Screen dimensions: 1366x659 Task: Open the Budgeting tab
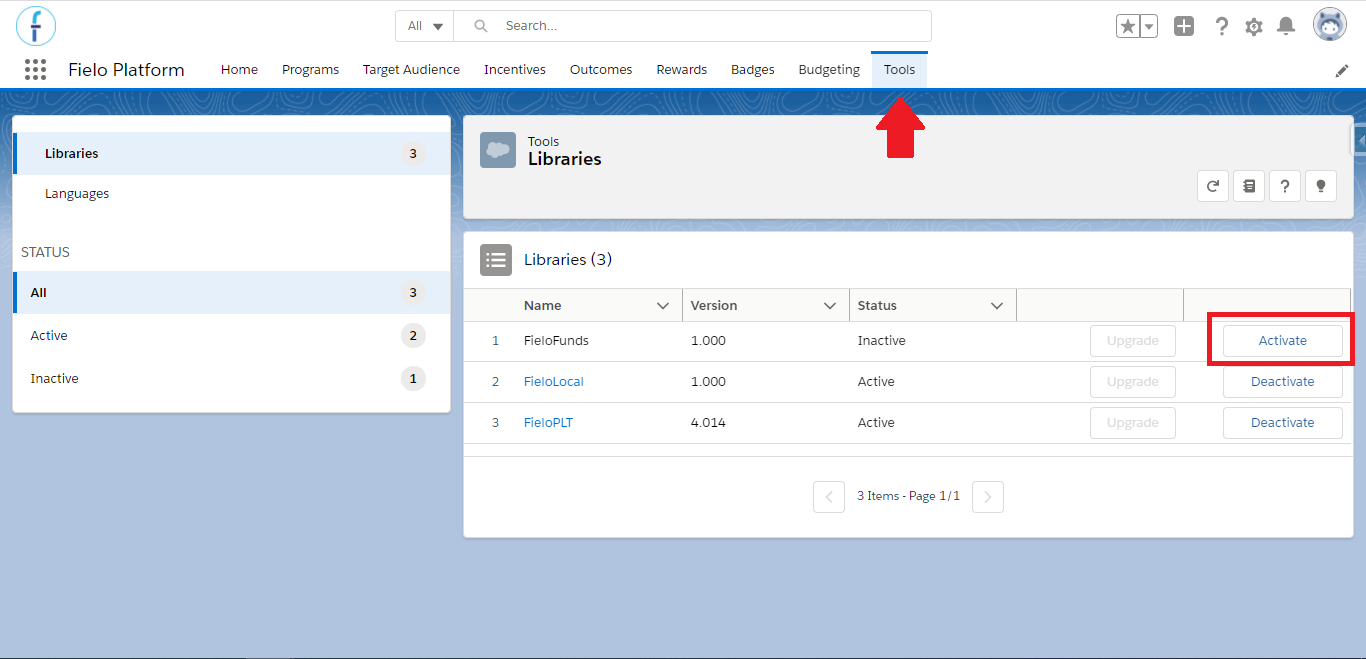click(829, 70)
